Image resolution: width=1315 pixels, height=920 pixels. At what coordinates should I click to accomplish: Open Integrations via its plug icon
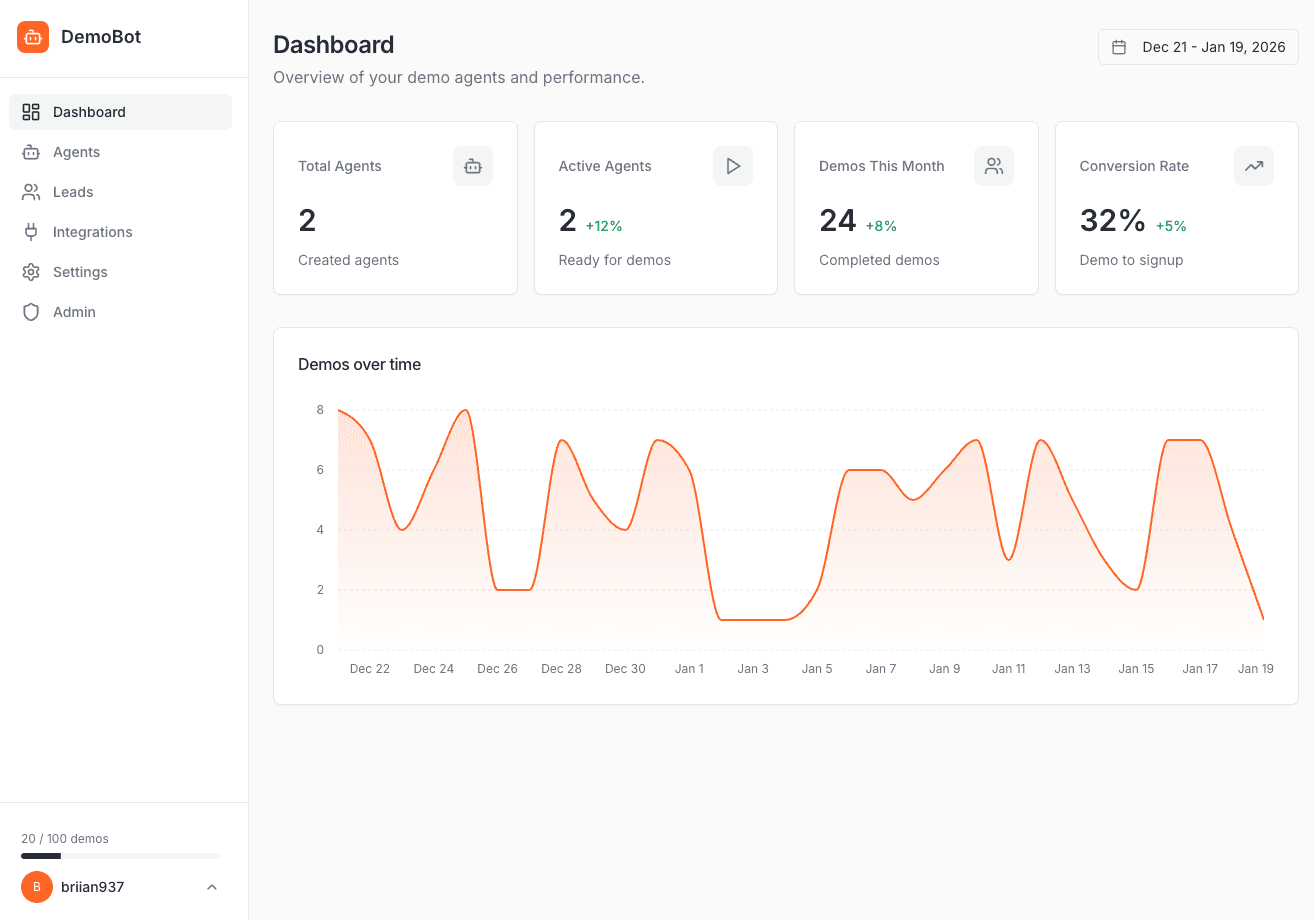click(x=30, y=231)
